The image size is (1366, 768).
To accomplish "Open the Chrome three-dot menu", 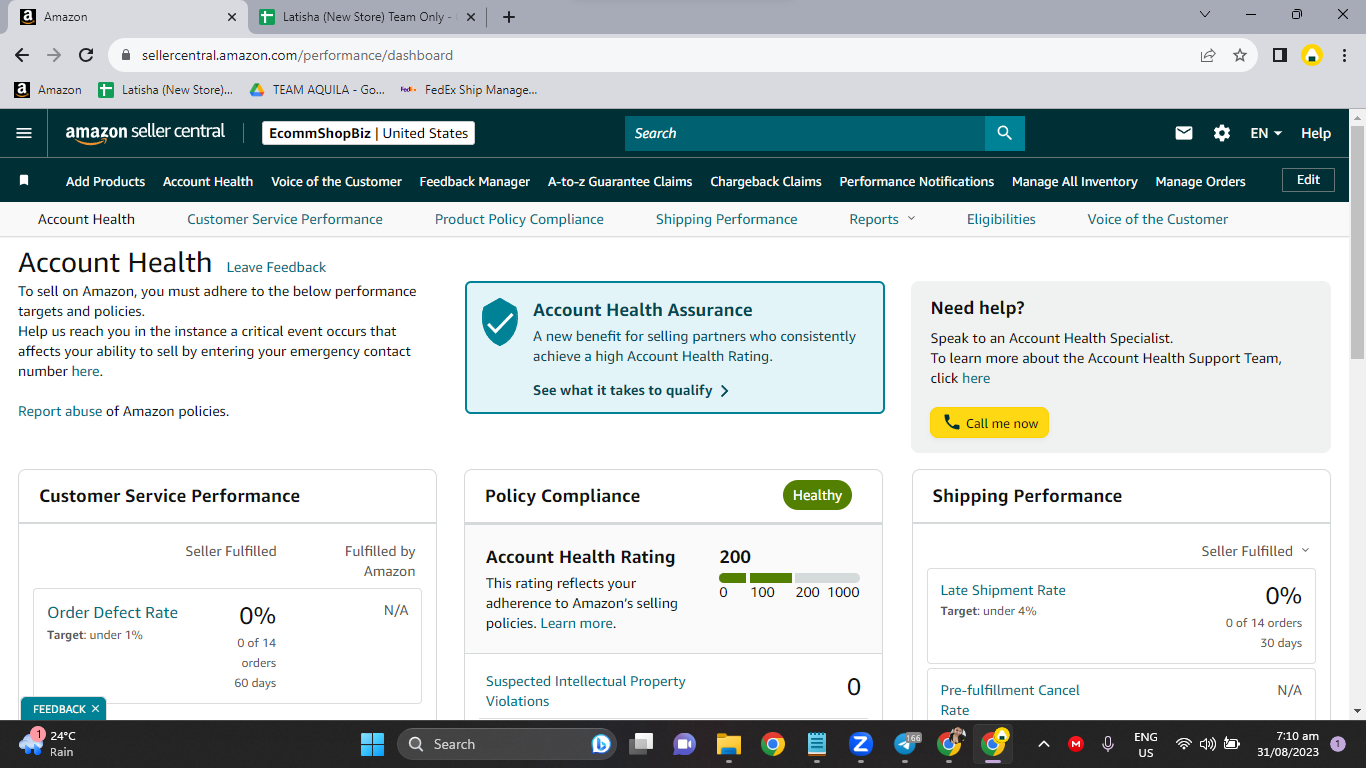I will click(x=1343, y=55).
